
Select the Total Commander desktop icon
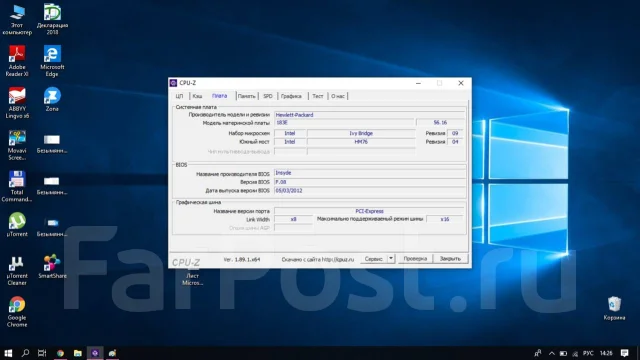click(17, 187)
